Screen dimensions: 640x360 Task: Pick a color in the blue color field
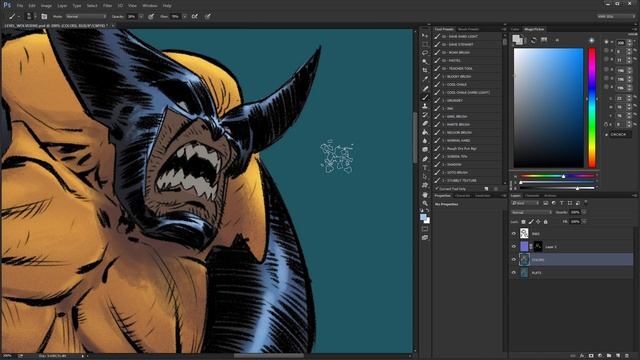[x=548, y=108]
